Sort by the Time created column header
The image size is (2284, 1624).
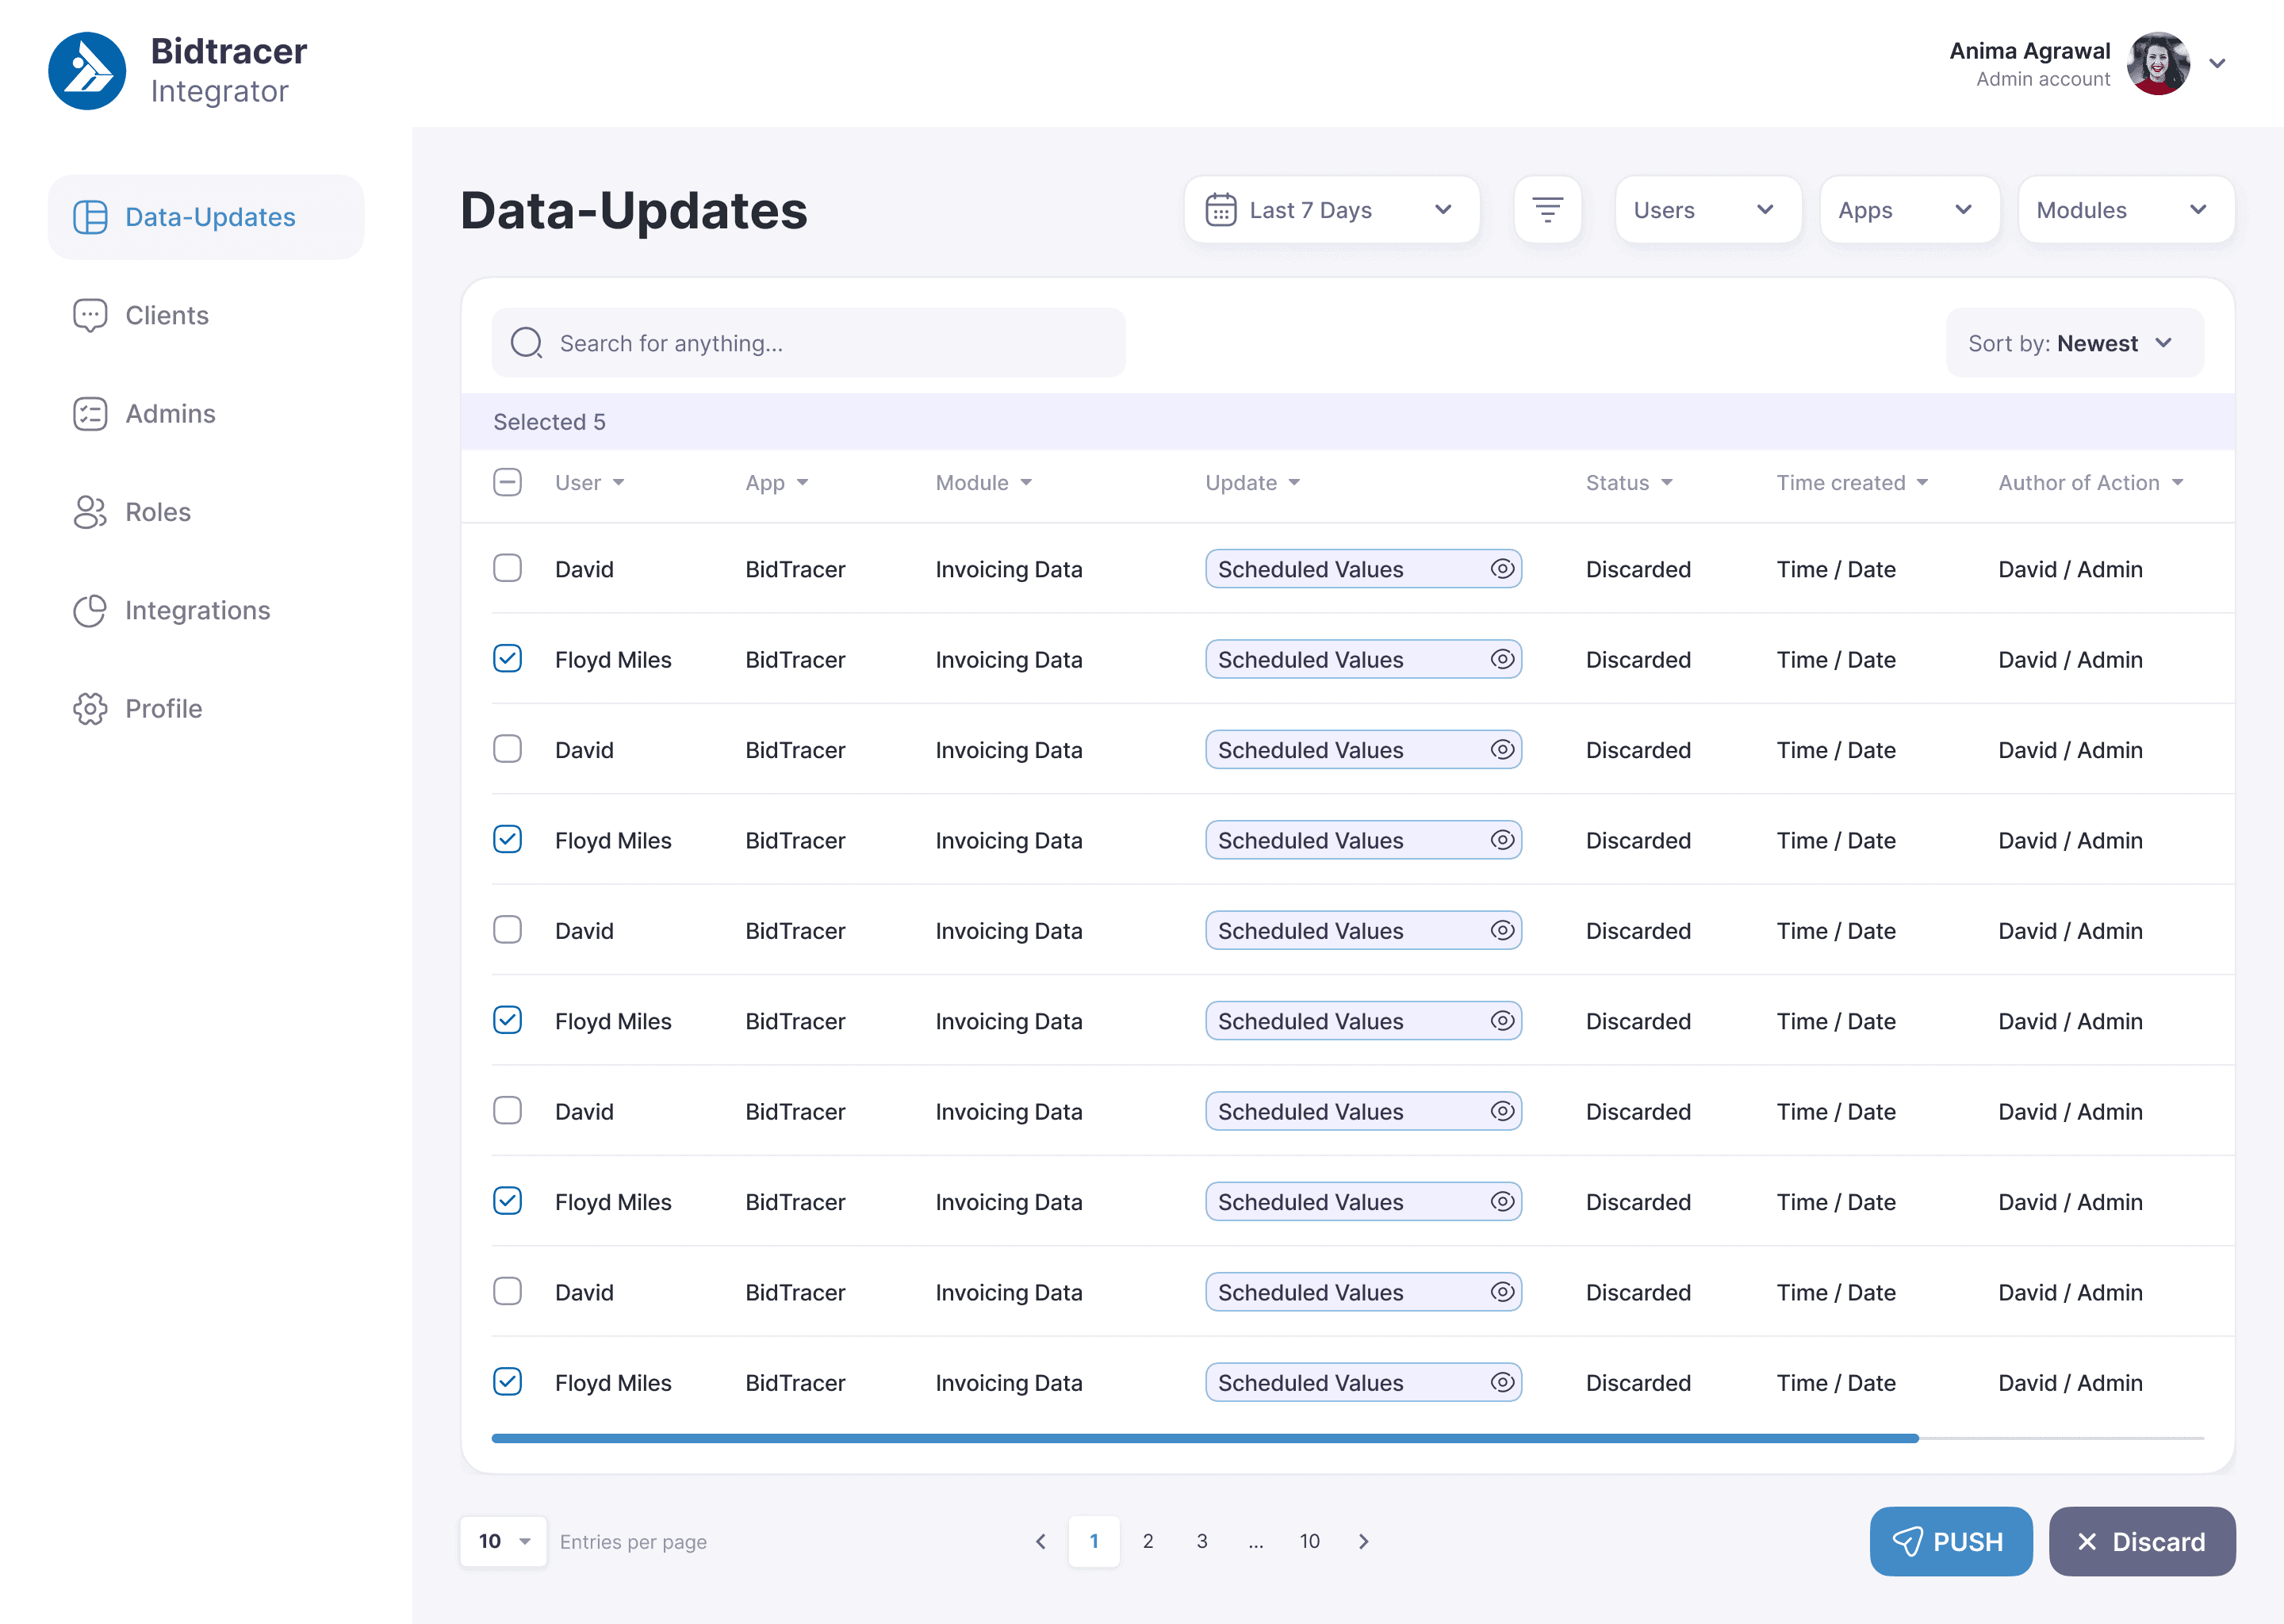1852,483
